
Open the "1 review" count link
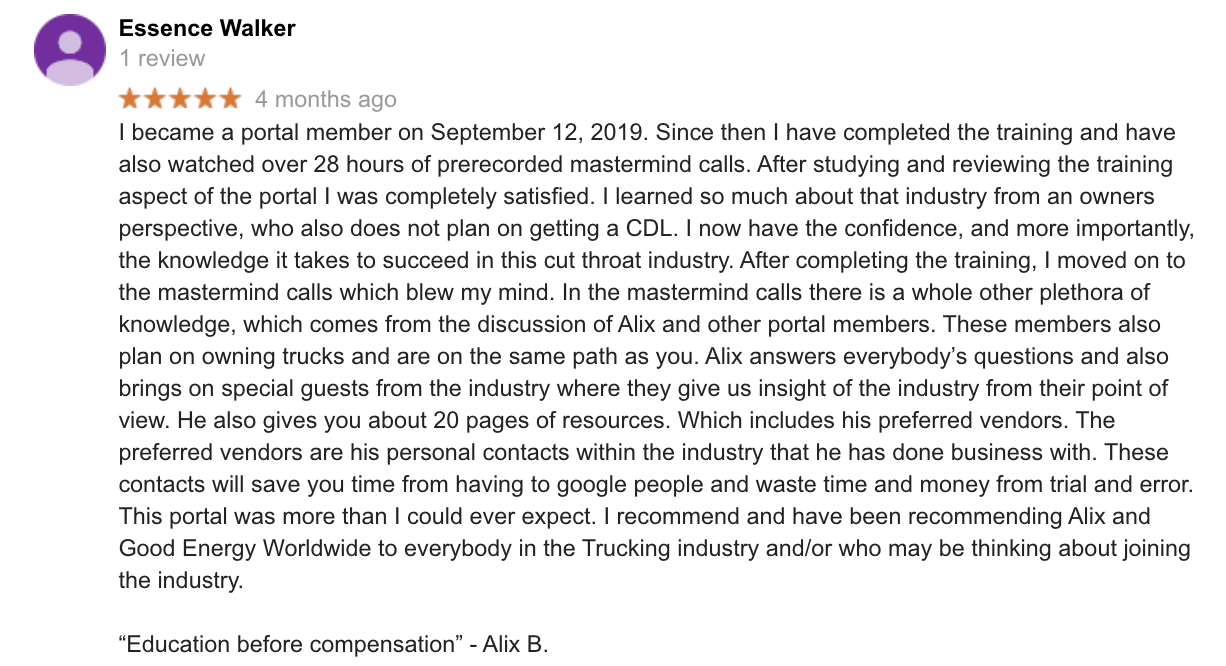(x=162, y=59)
